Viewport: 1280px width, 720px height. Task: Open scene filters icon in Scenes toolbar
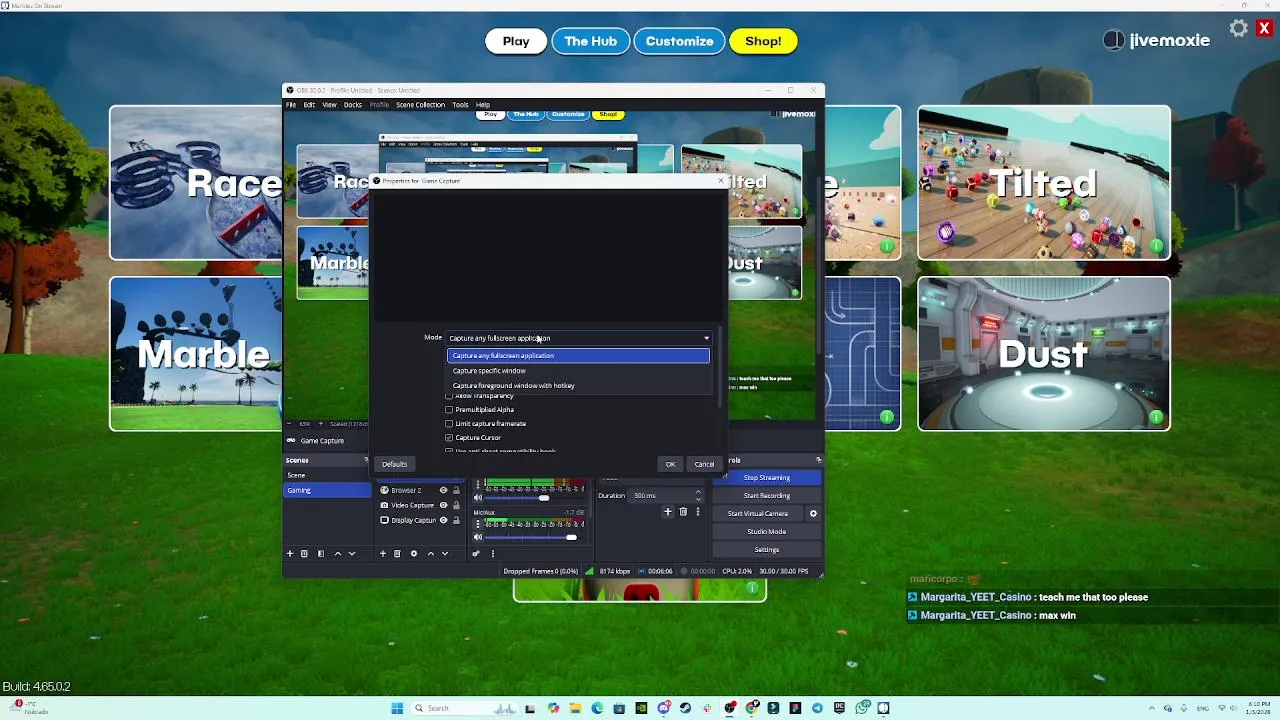[x=321, y=553]
